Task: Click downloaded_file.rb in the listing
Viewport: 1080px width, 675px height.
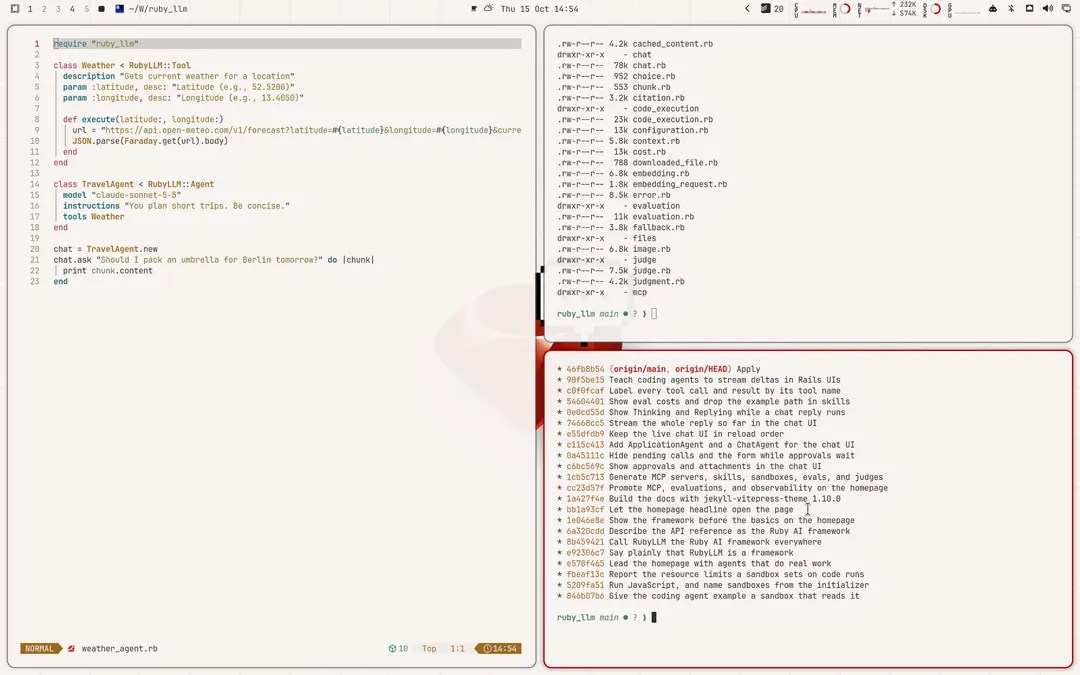Action: (x=675, y=163)
